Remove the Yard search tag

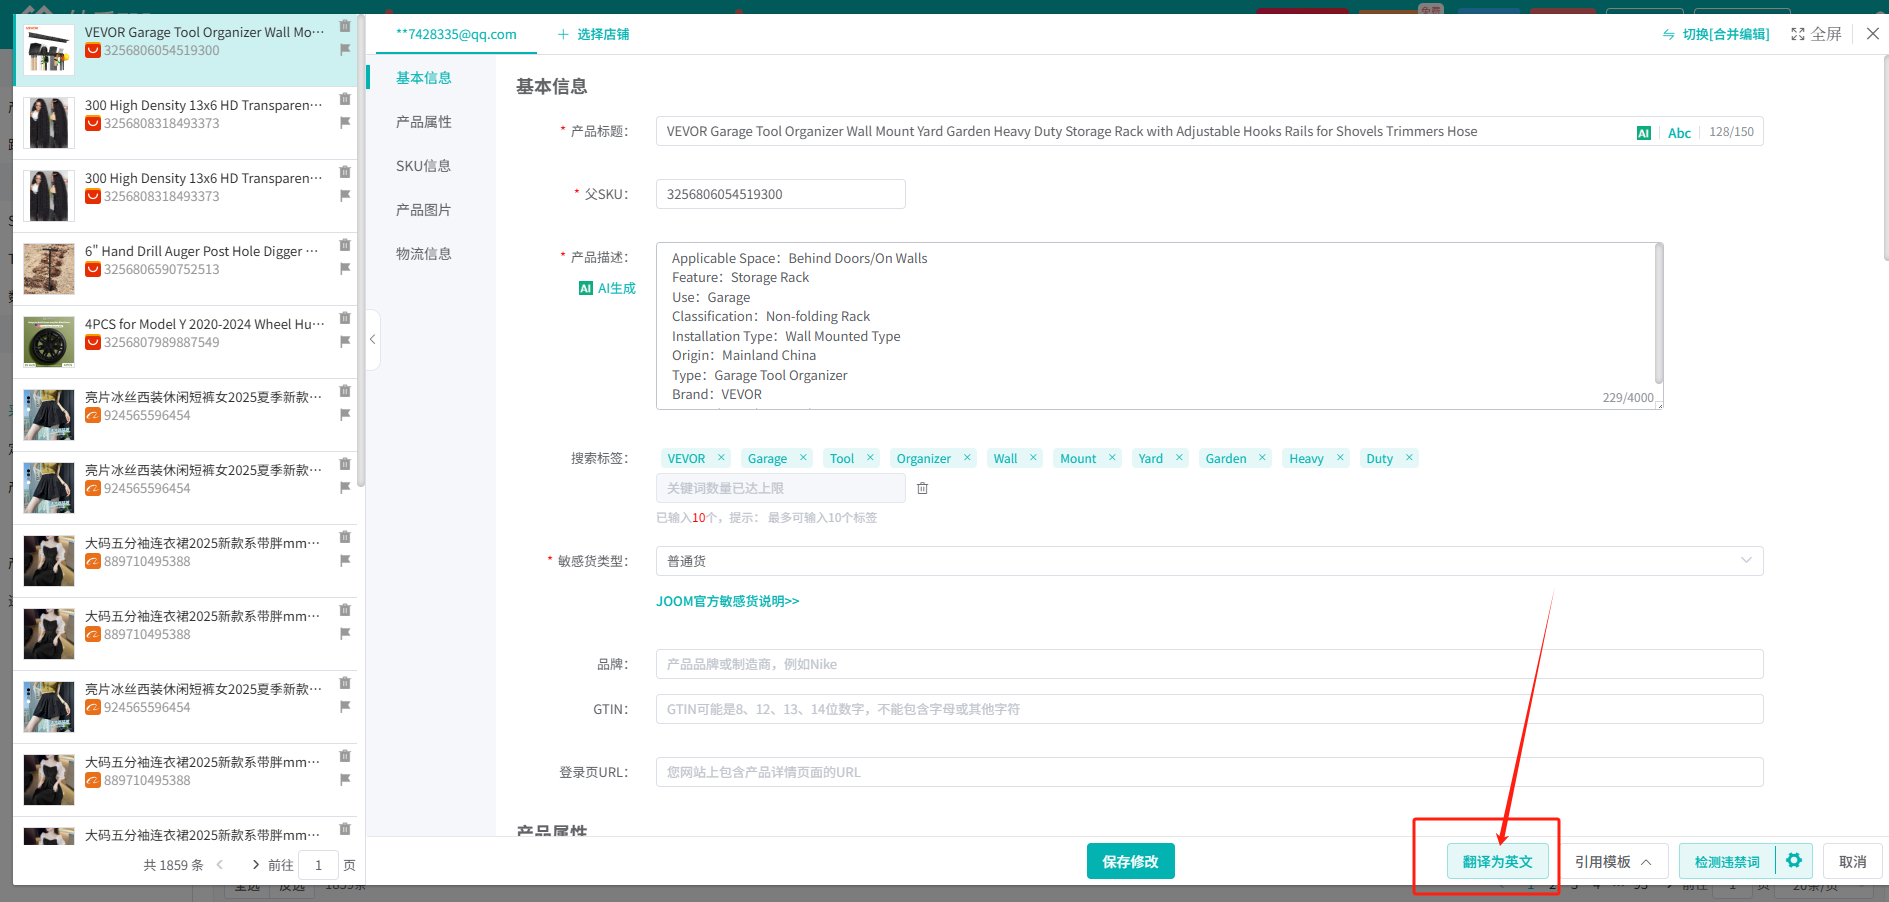point(1179,457)
